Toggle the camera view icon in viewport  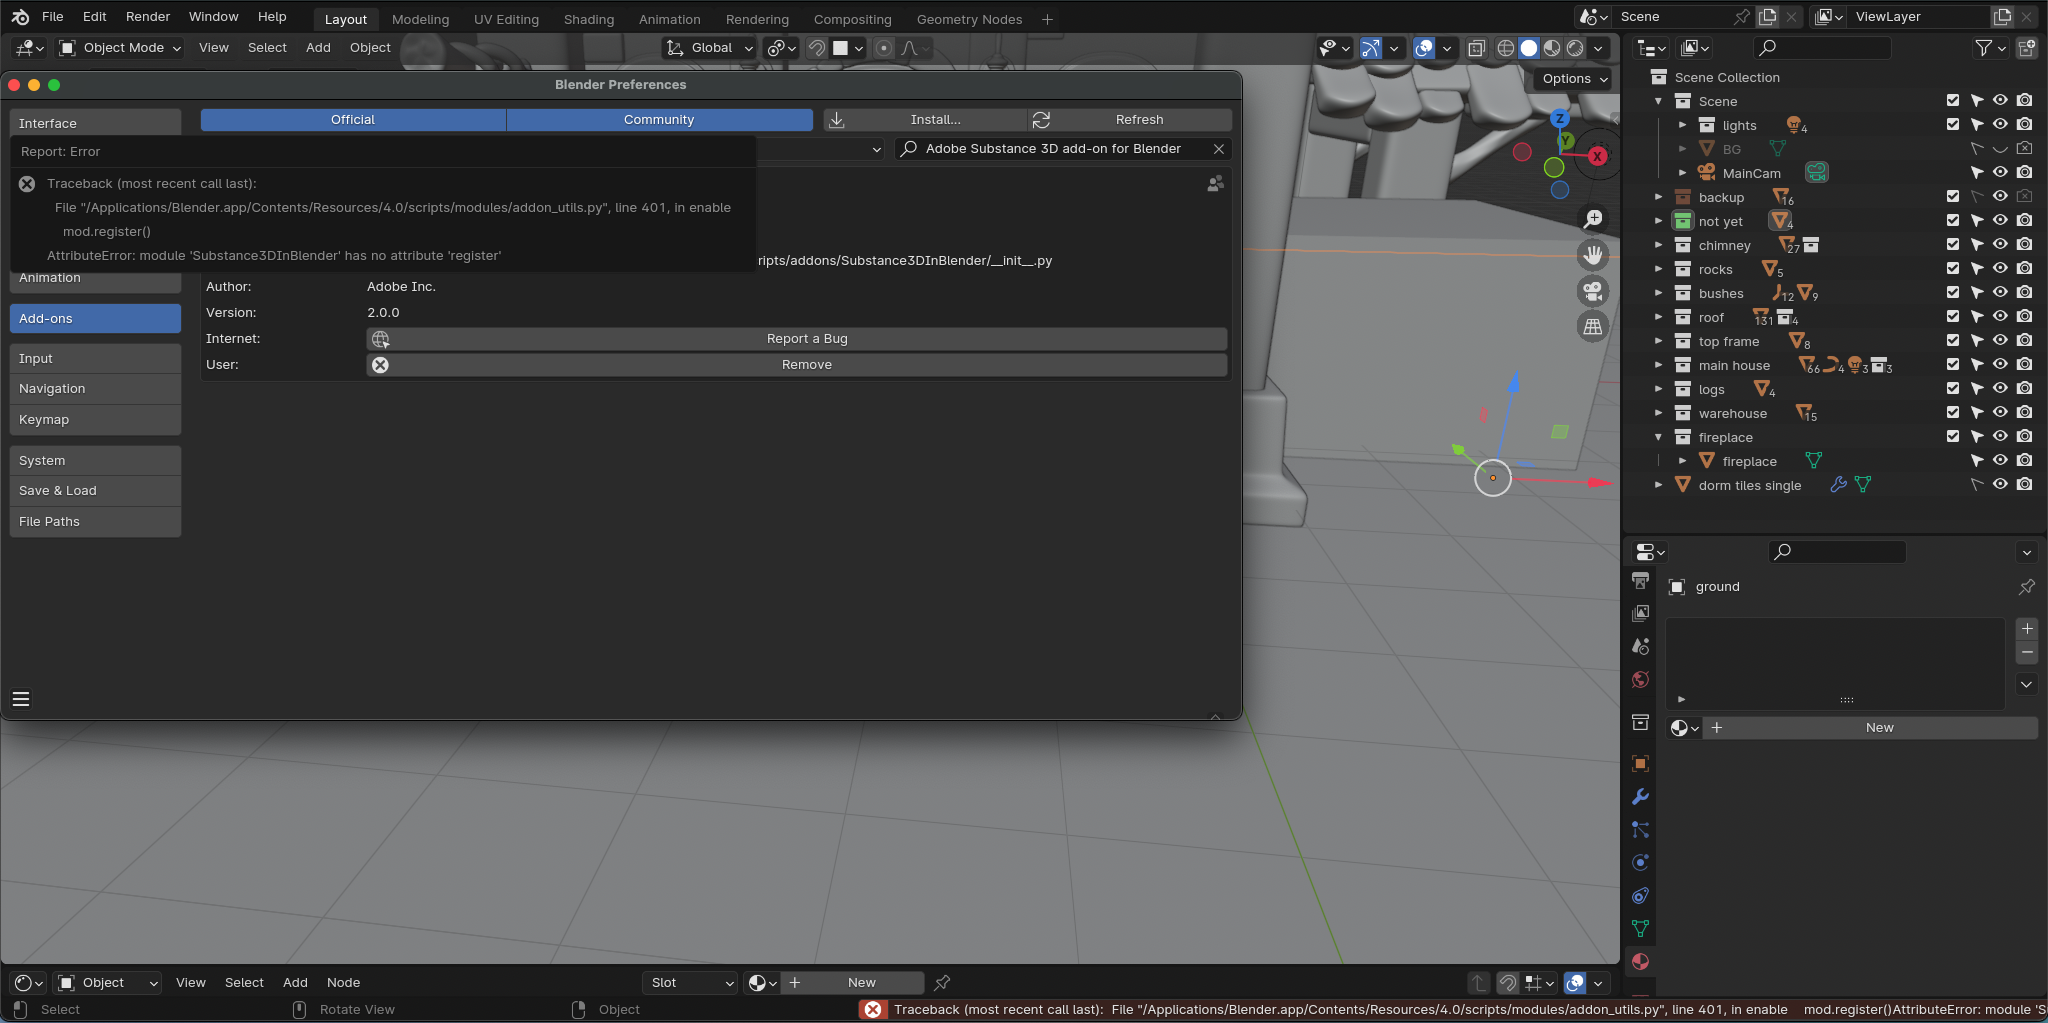click(x=1593, y=291)
